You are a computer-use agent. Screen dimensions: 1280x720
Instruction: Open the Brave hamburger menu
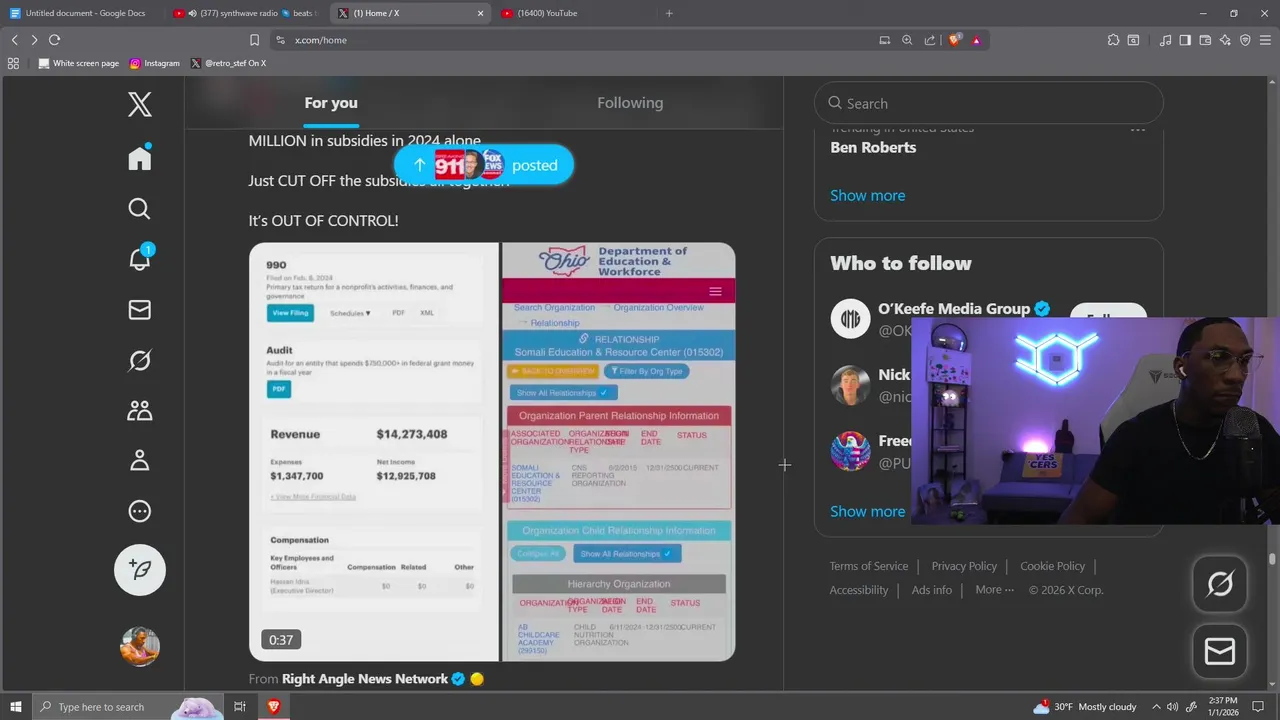1265,40
